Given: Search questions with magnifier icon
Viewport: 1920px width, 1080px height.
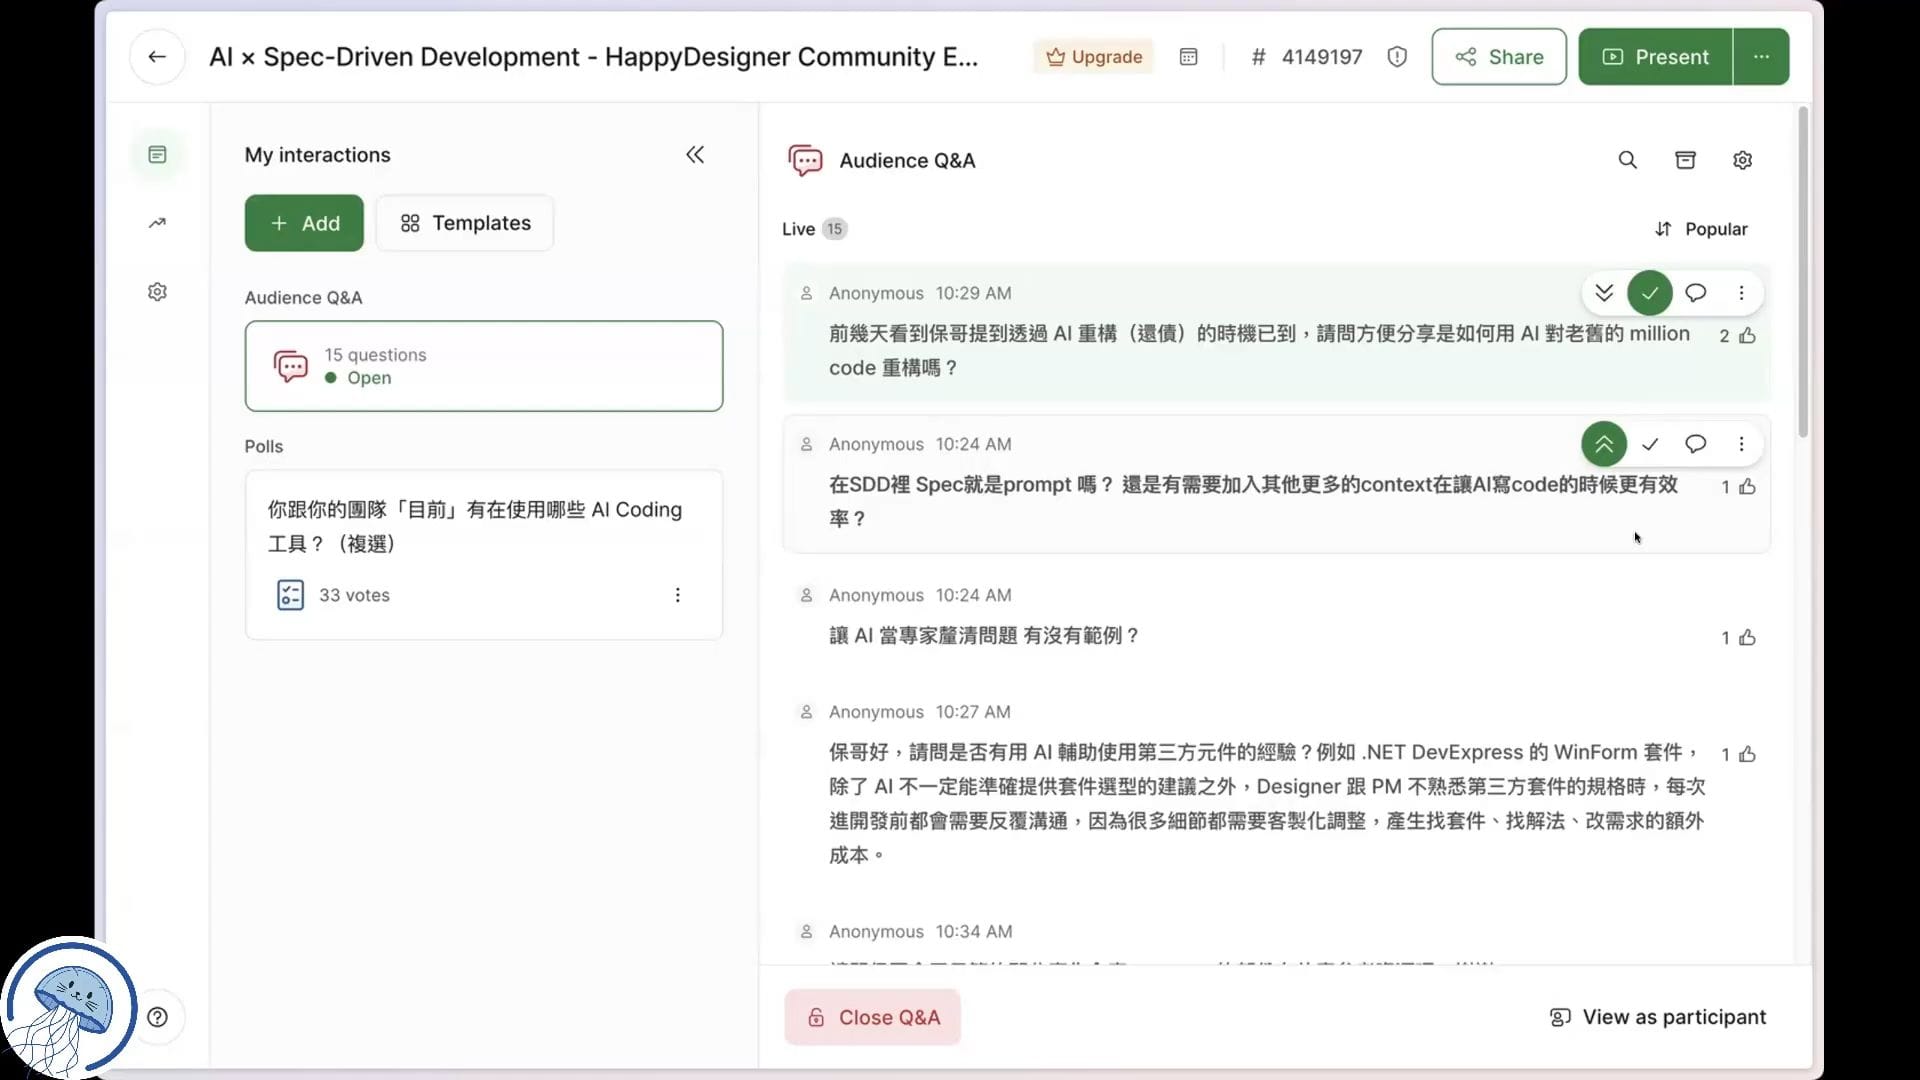Looking at the screenshot, I should (x=1627, y=160).
